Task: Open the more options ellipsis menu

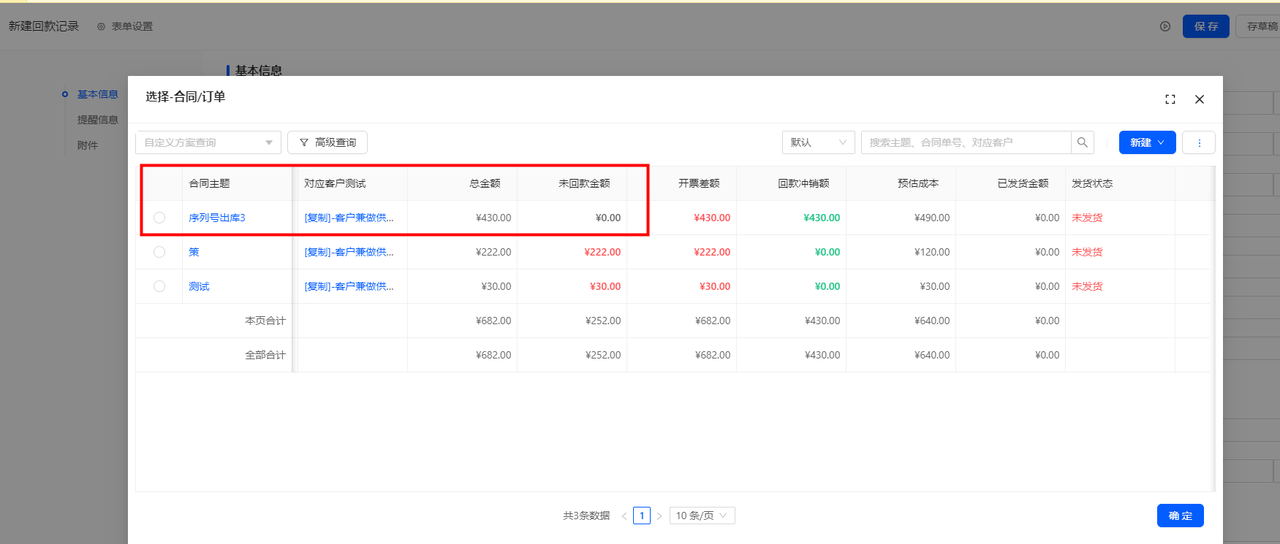Action: pos(1198,143)
